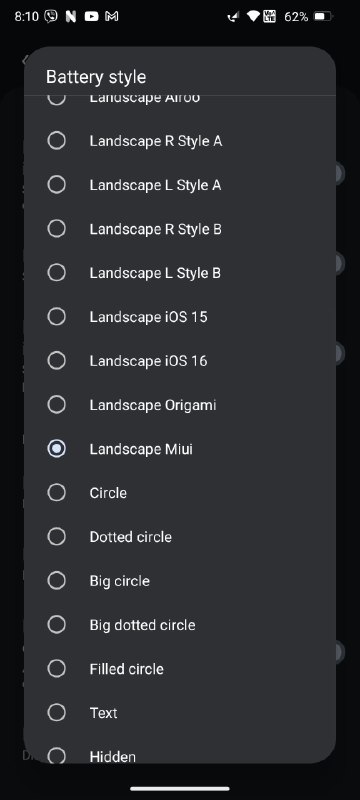Select Landscape R Style A radio button

click(x=56, y=140)
